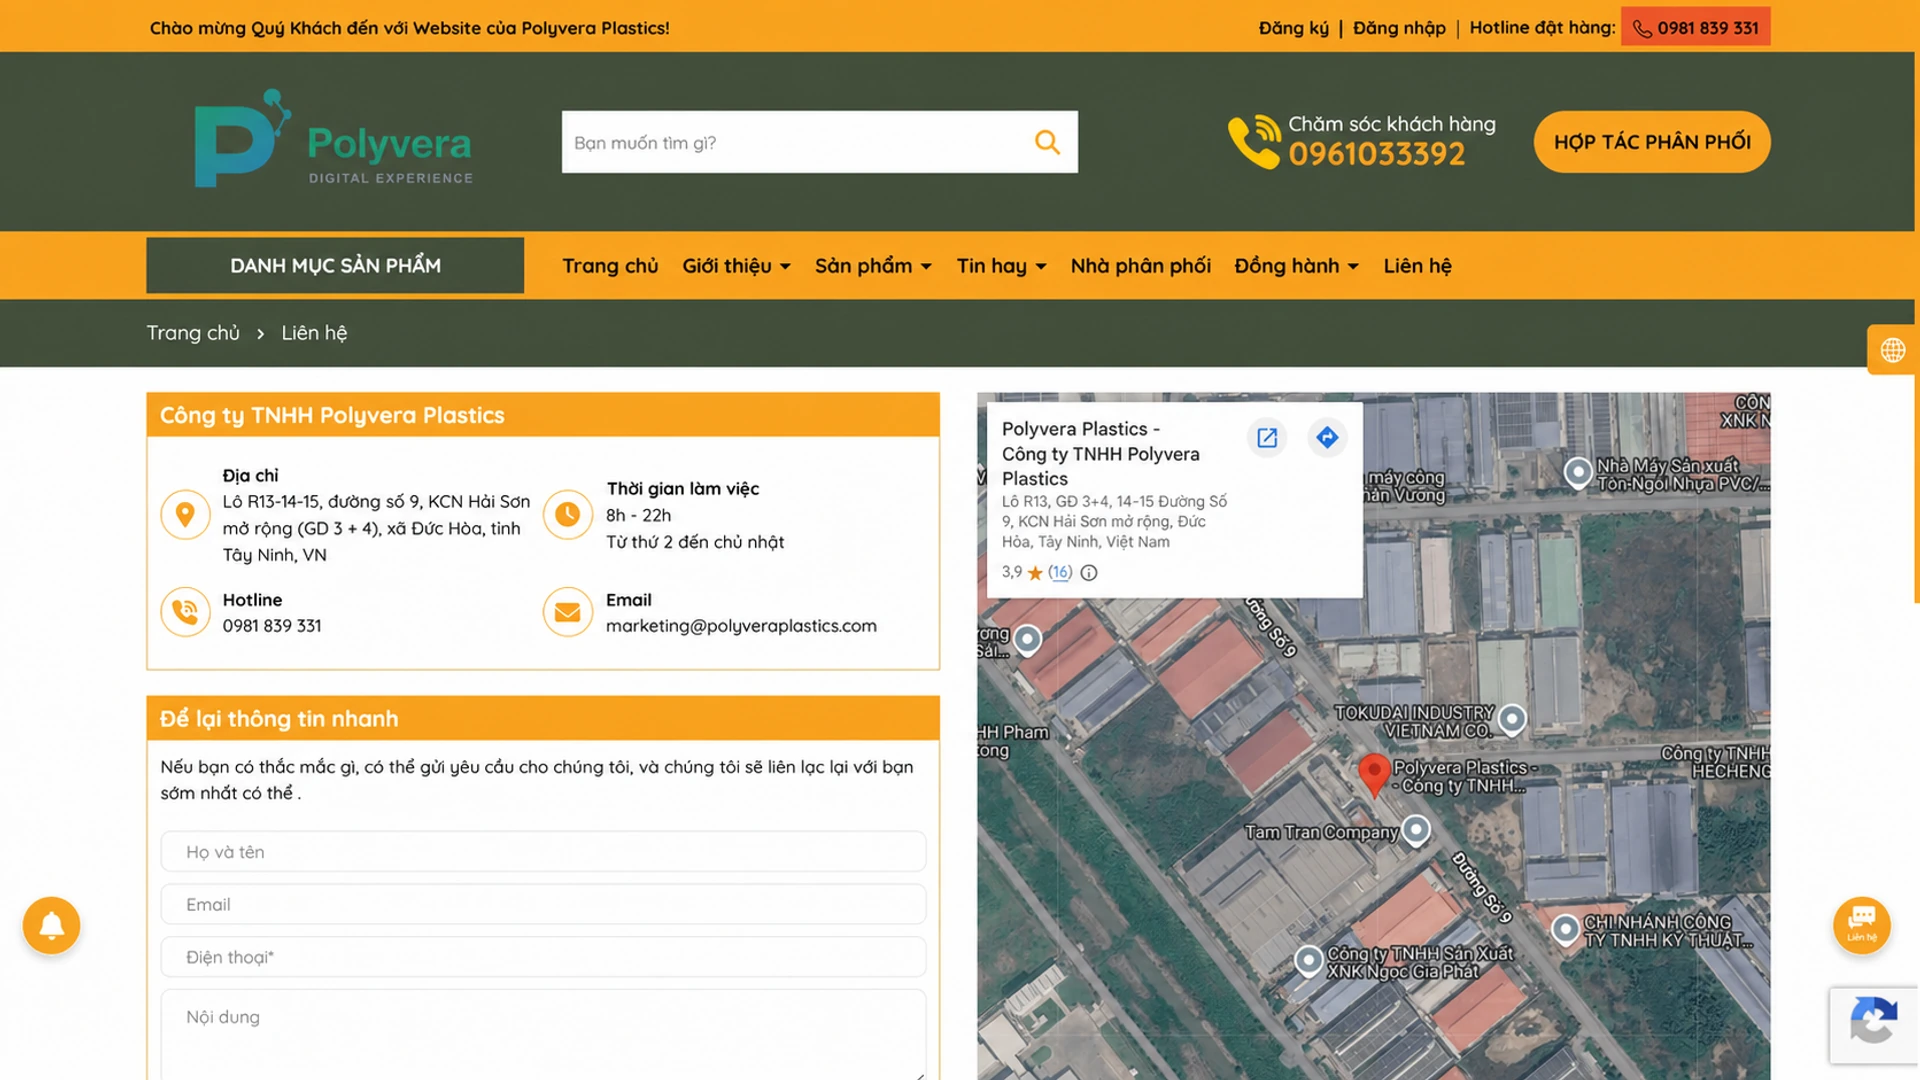
Task: Open larger map view icon
Action: [x=1267, y=438]
